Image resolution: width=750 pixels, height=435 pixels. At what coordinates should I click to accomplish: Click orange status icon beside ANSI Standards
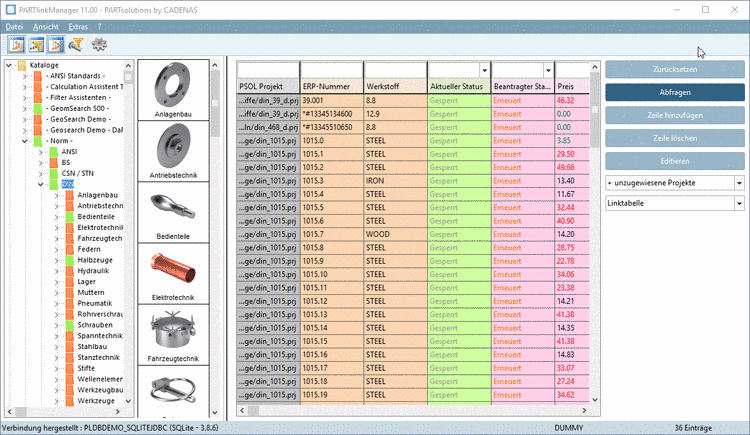38,76
